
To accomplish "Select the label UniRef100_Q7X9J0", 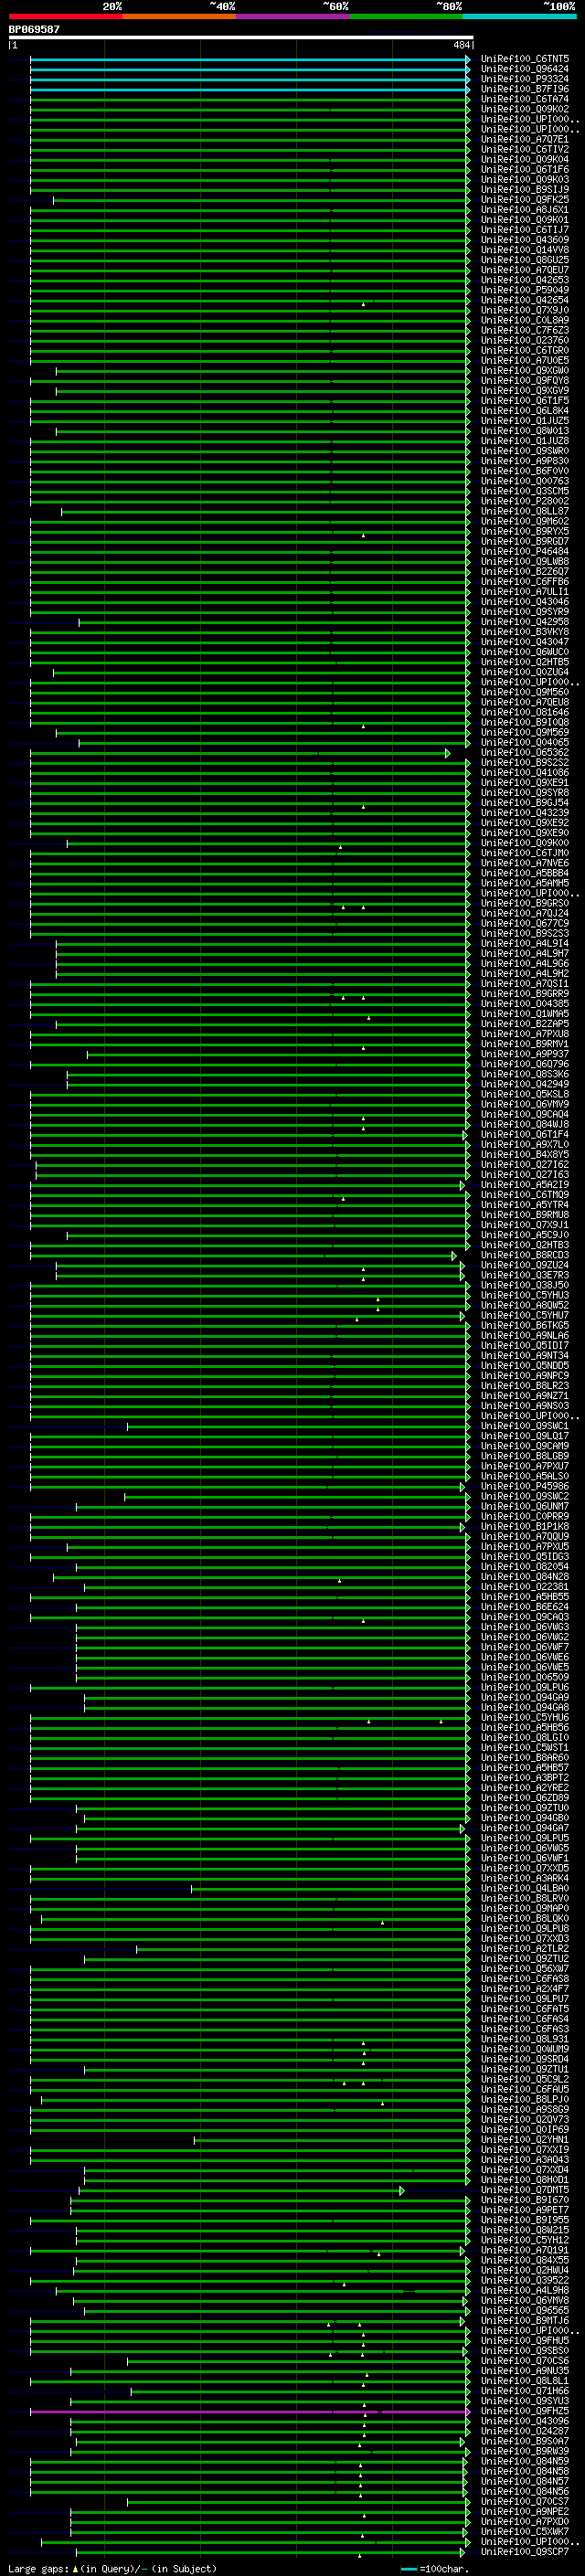I will [525, 310].
